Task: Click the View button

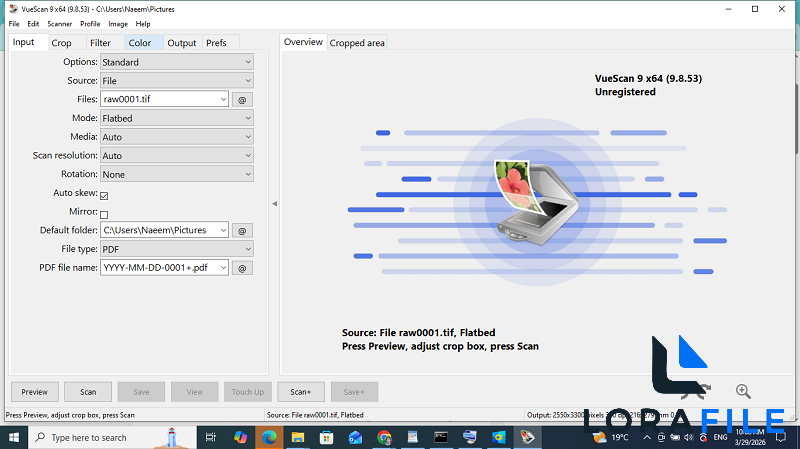Action: 194,392
